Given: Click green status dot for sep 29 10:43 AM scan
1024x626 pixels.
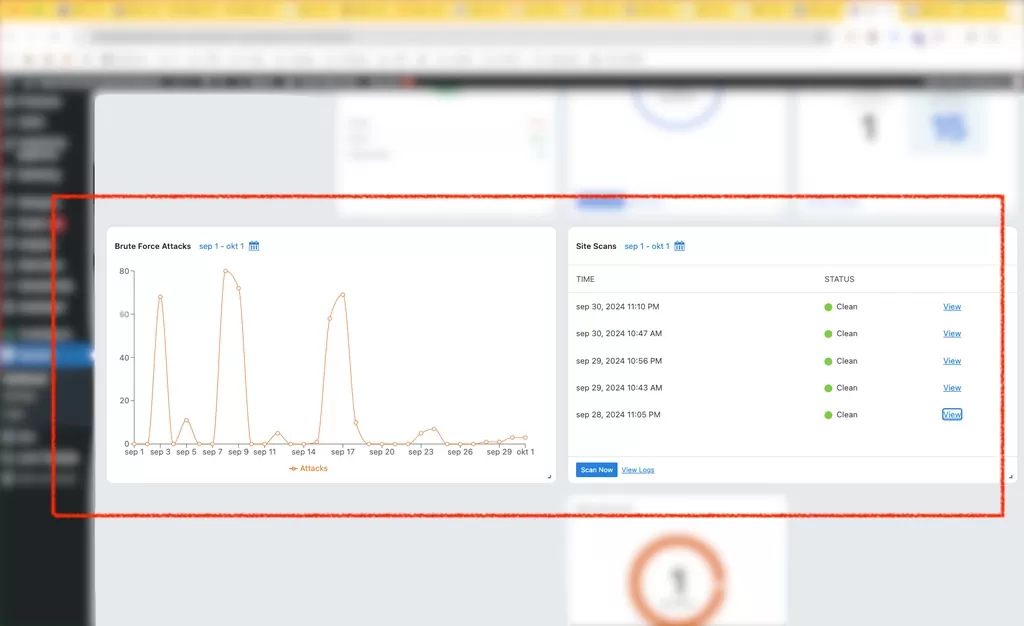Looking at the screenshot, I should tap(828, 388).
